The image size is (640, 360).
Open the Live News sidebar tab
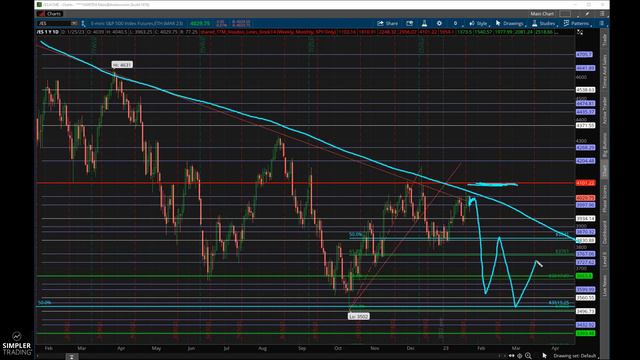604,285
